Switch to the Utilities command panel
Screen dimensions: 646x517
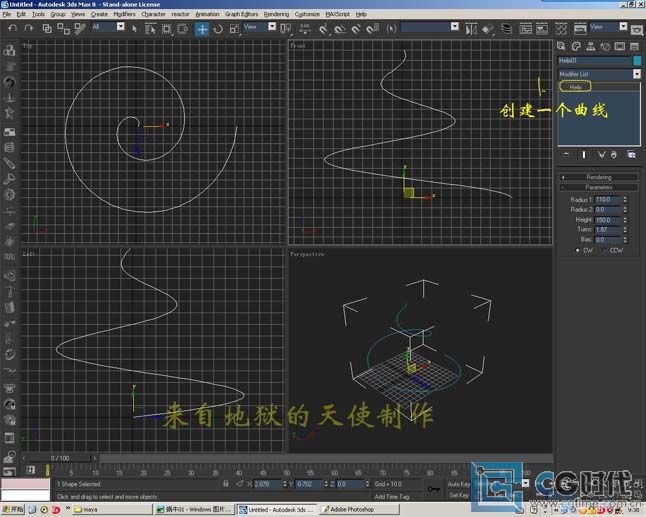point(634,46)
